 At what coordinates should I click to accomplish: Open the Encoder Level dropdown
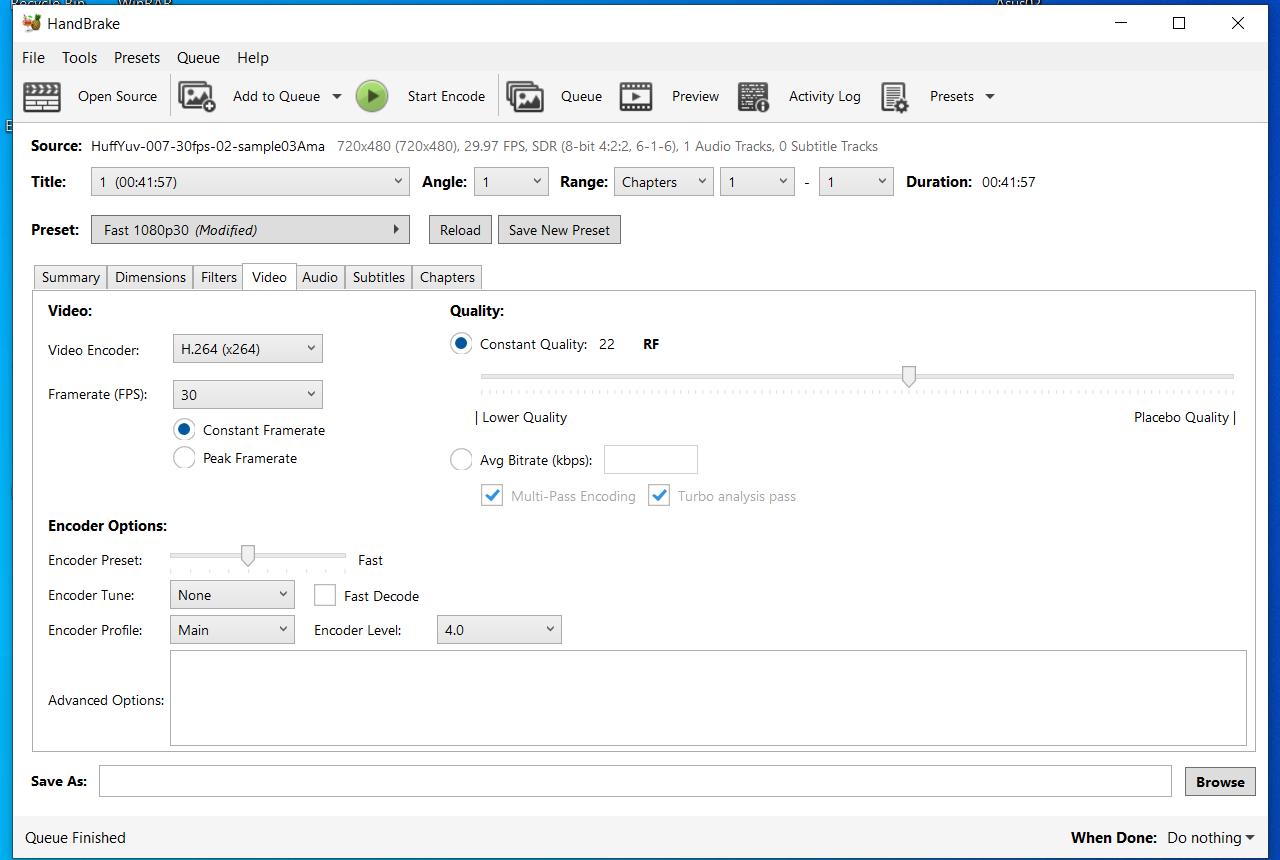point(499,630)
